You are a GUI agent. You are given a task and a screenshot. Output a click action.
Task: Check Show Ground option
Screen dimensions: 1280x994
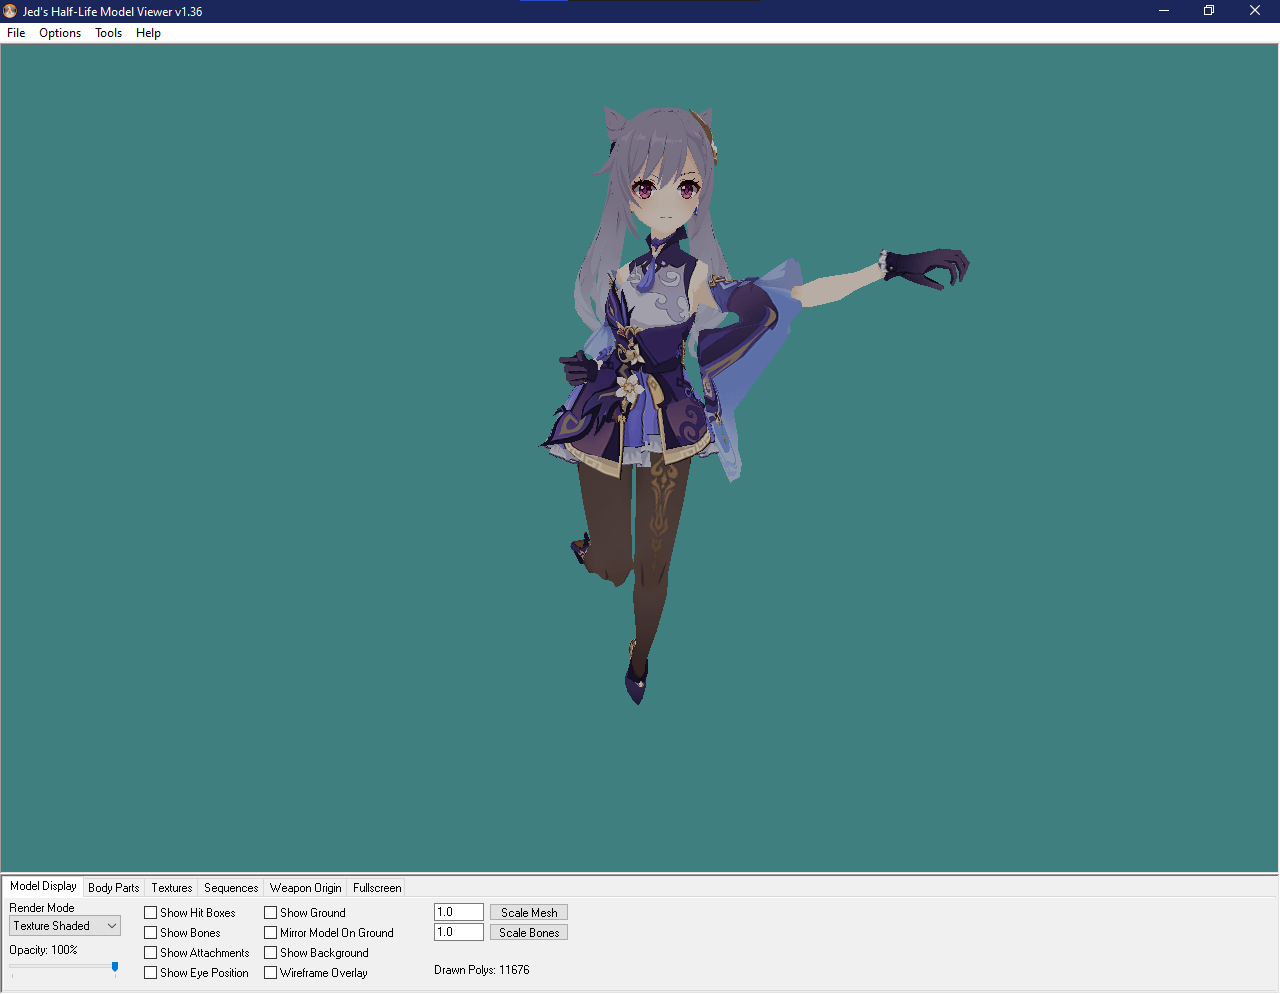pyautogui.click(x=271, y=913)
